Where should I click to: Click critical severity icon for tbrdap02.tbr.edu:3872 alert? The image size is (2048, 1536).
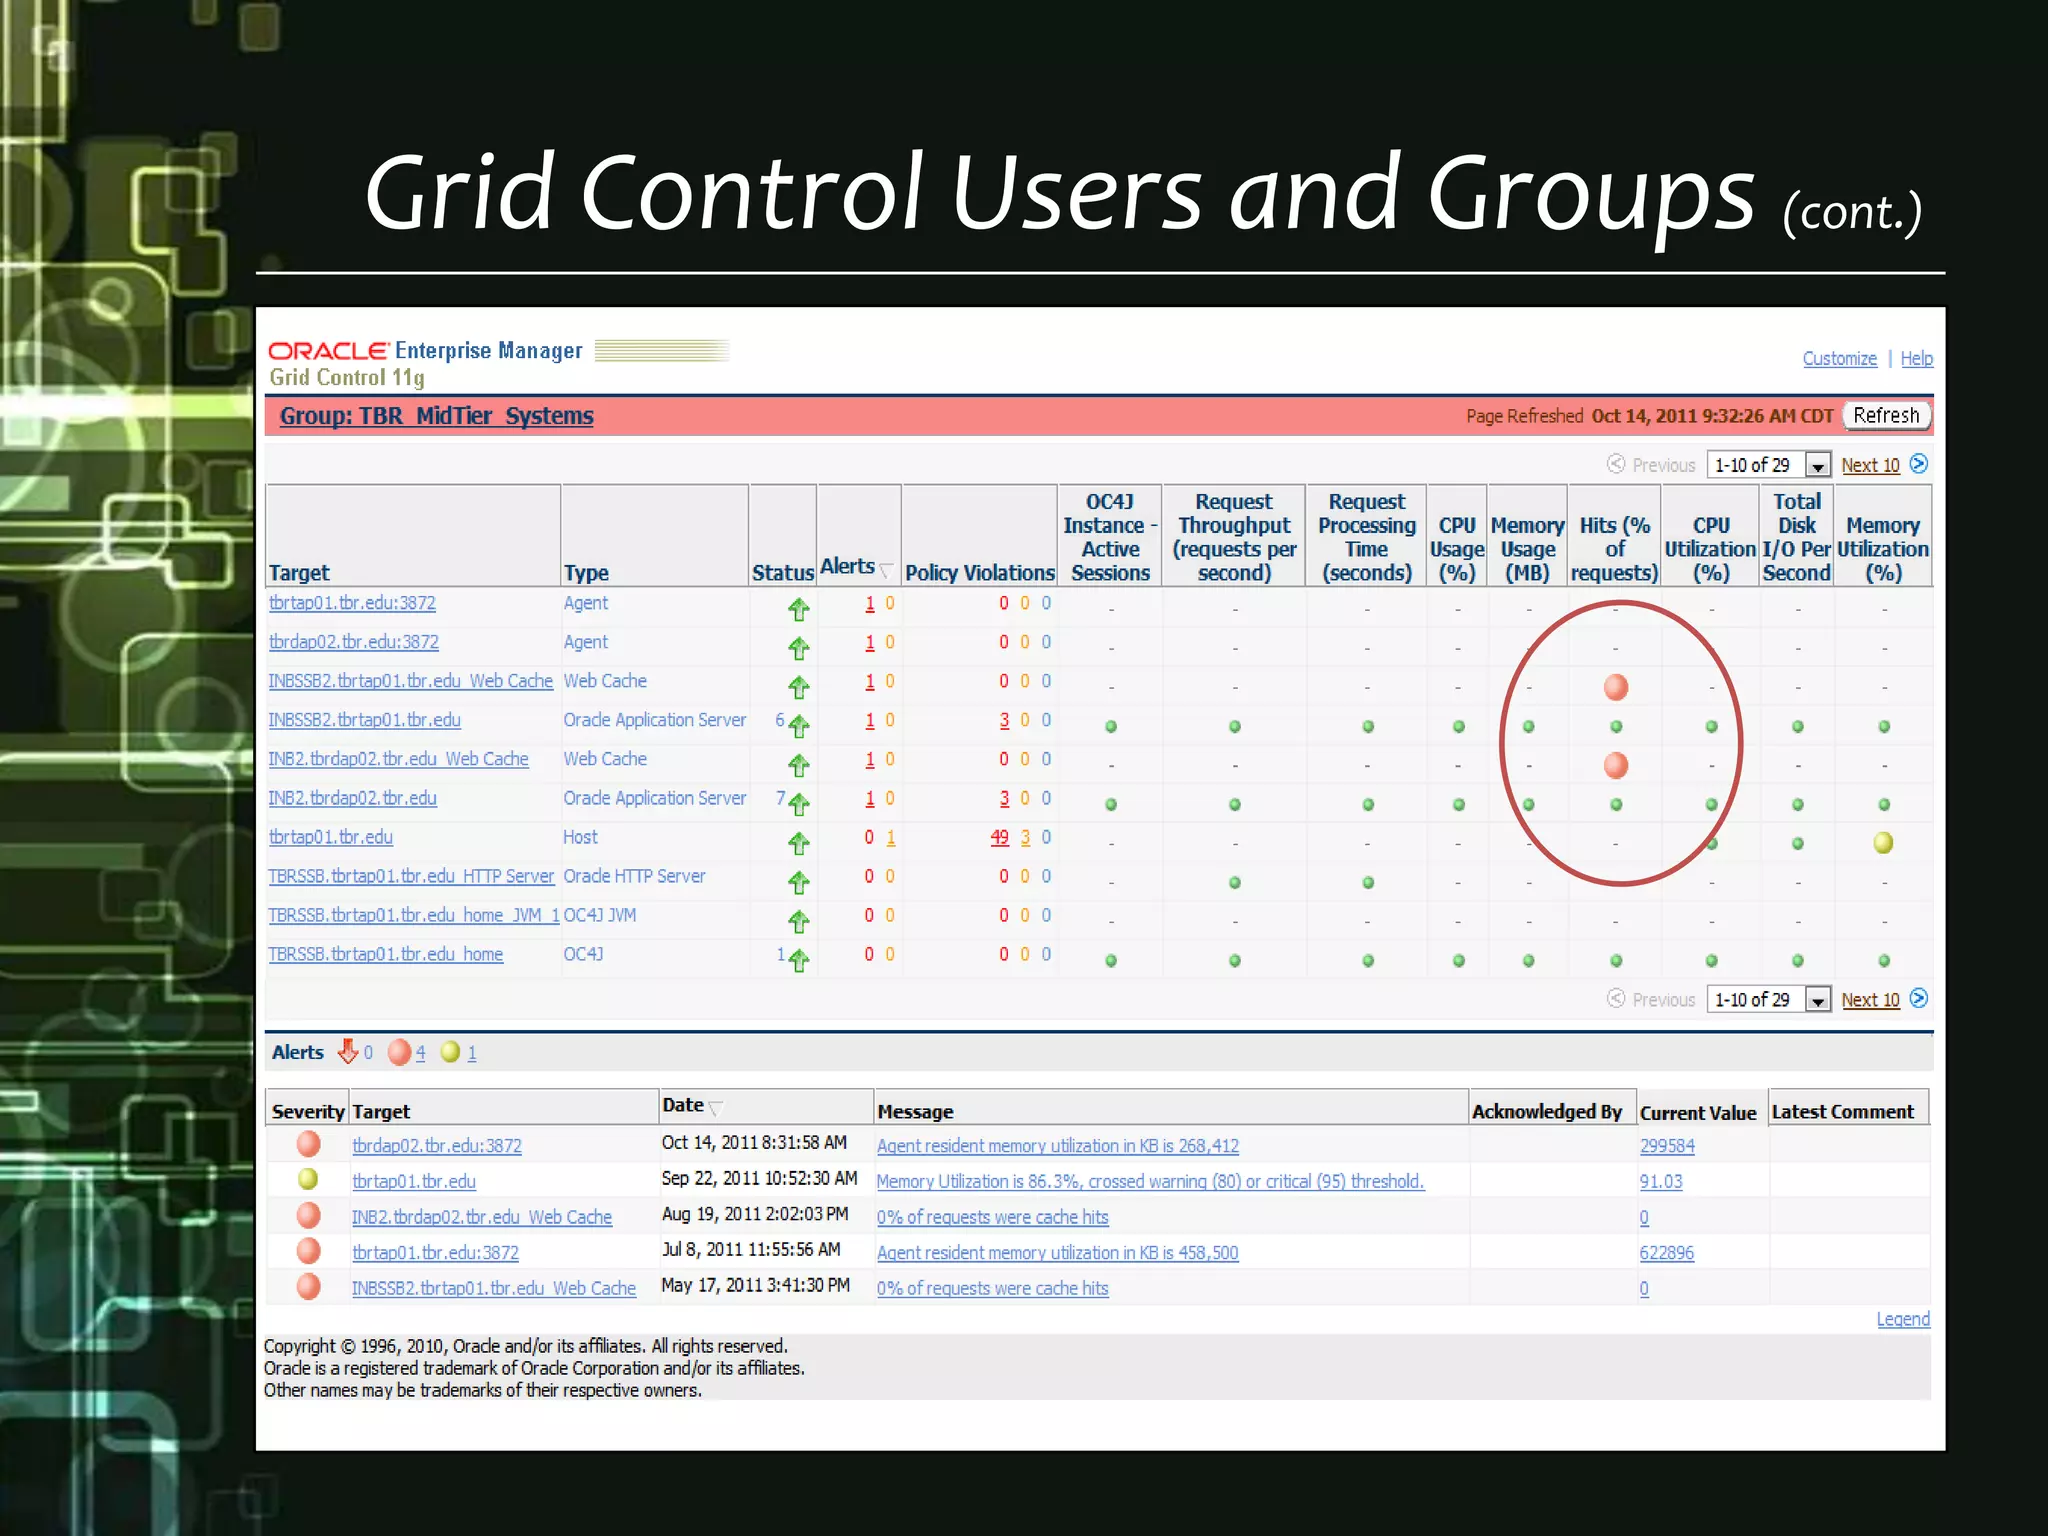click(x=309, y=1144)
